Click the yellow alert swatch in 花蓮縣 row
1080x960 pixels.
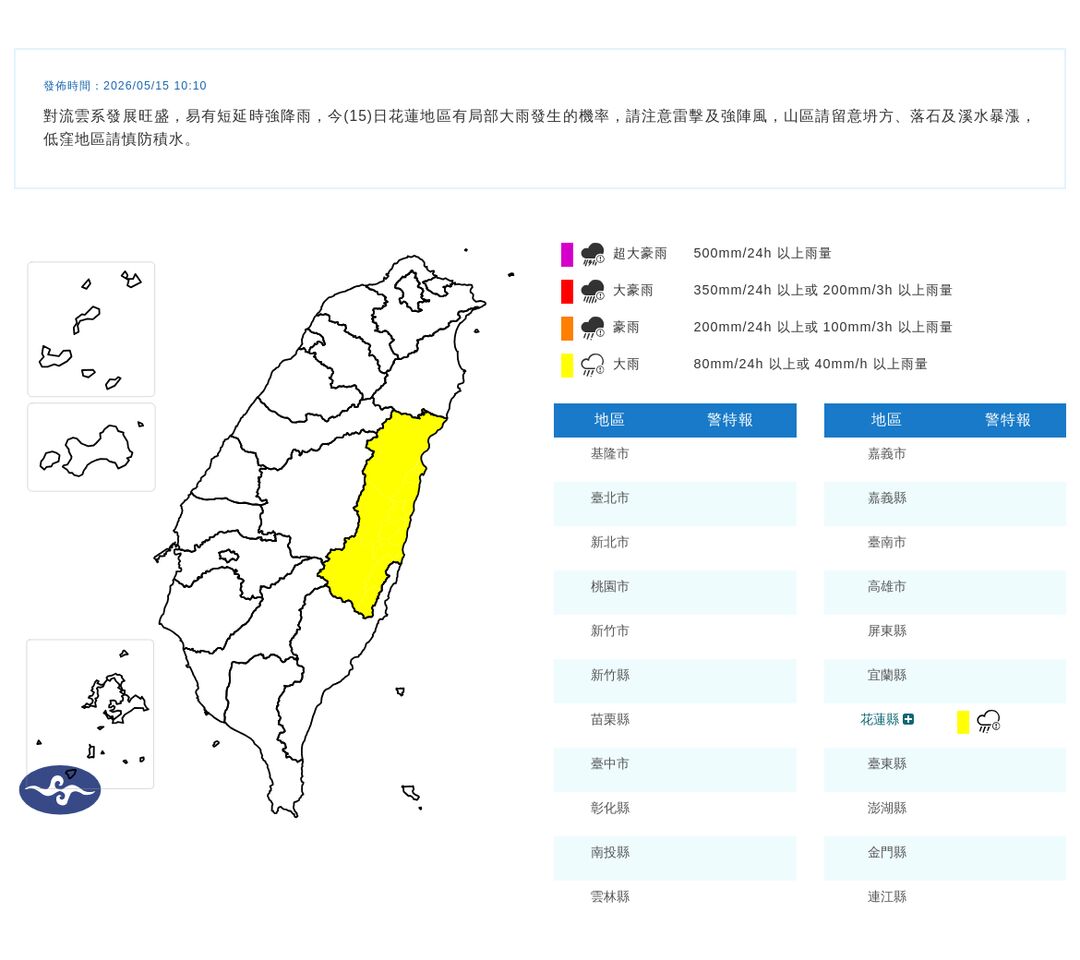point(963,722)
